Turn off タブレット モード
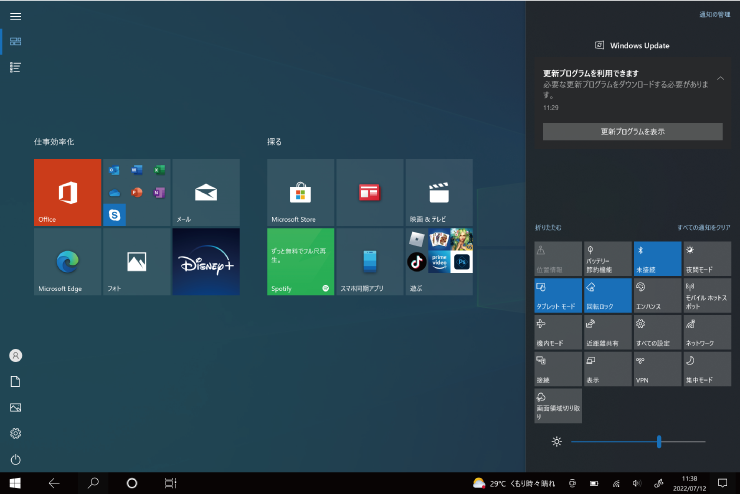740x495 pixels. 558,296
